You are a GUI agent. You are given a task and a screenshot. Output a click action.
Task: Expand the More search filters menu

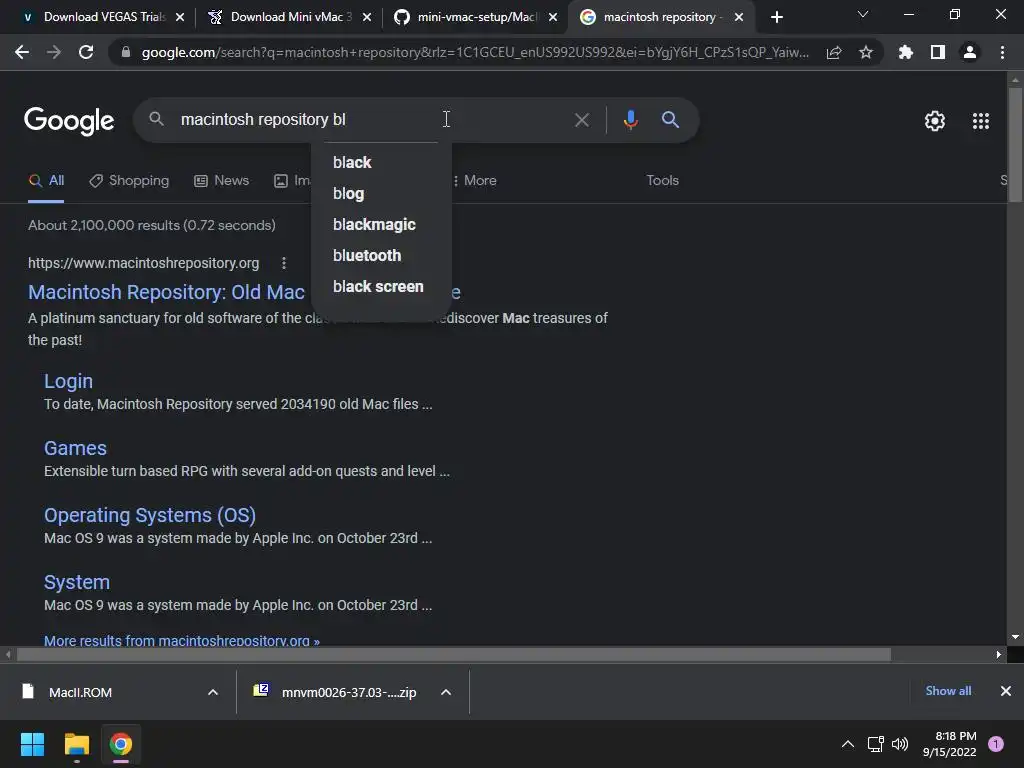(475, 181)
